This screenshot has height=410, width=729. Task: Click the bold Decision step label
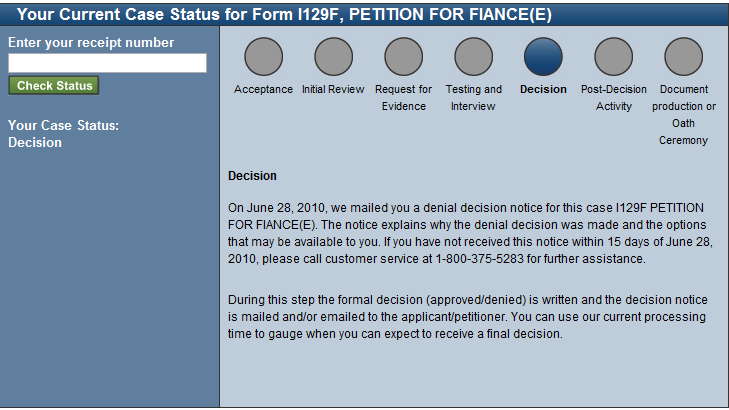(x=543, y=90)
